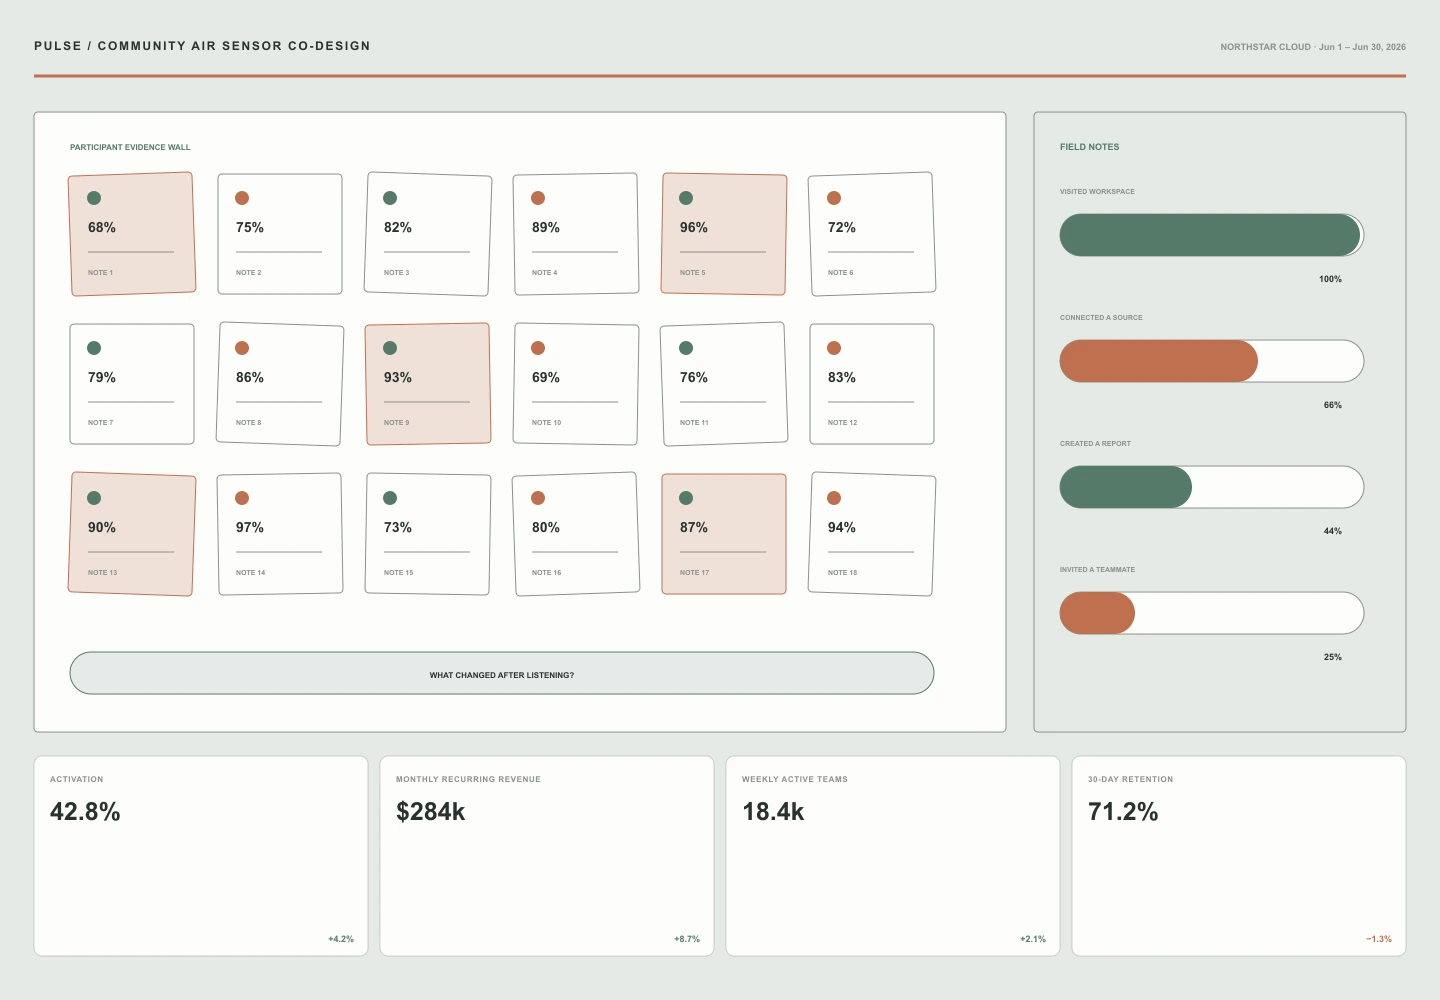
Task: Click the green dot on Note 17 card
Action: [686, 498]
